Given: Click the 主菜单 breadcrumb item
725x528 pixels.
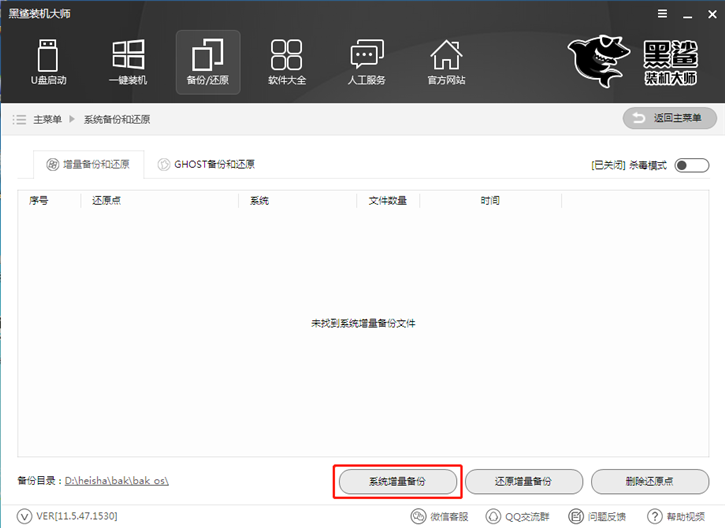Looking at the screenshot, I should click(x=47, y=119).
